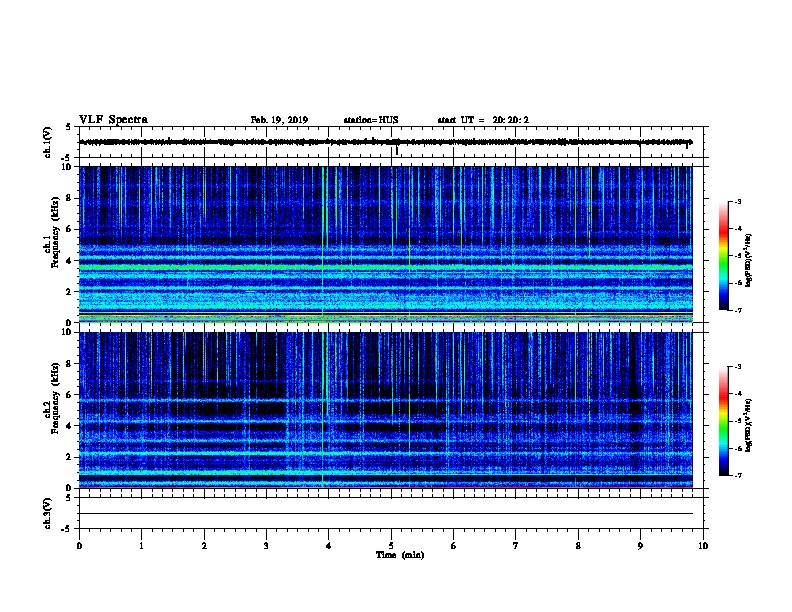
Task: Click the "VLF Spectra" plot title
Action: [113, 120]
